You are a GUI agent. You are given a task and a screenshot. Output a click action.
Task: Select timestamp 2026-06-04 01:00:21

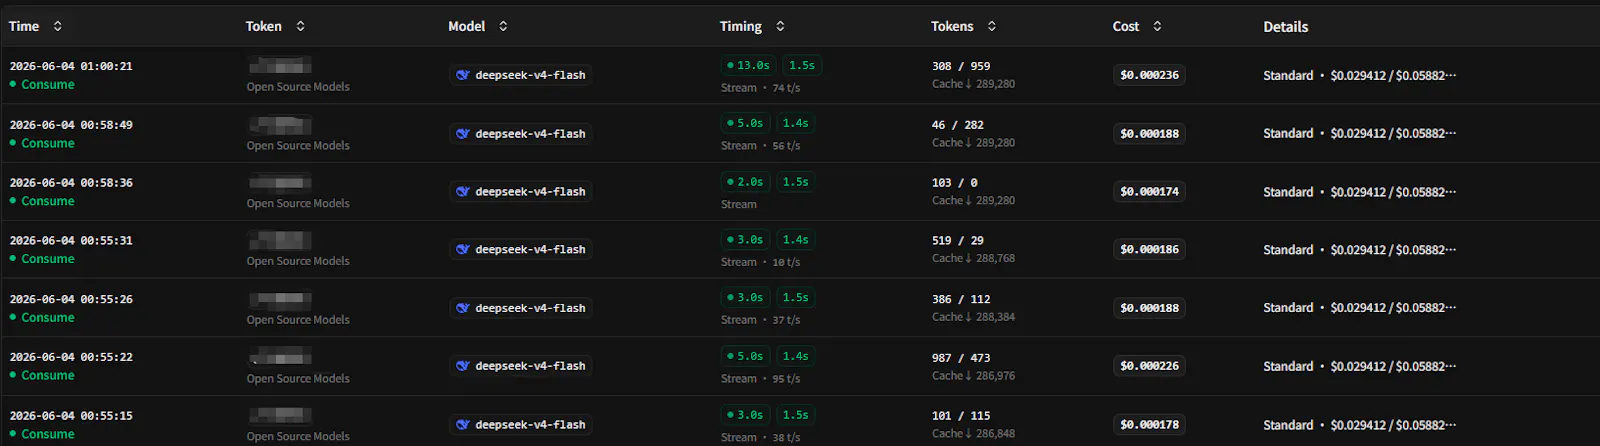71,66
